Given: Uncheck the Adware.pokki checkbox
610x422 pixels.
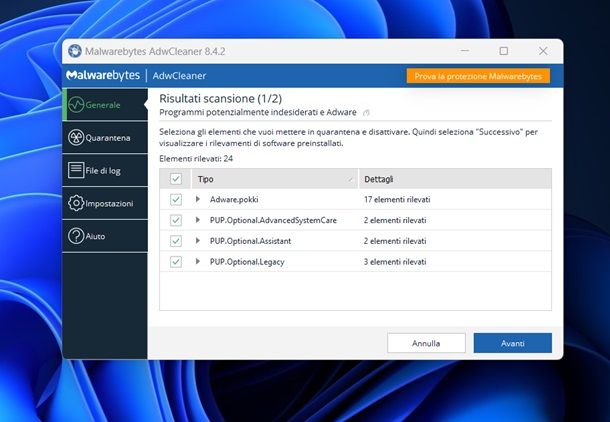Looking at the screenshot, I should [x=176, y=200].
